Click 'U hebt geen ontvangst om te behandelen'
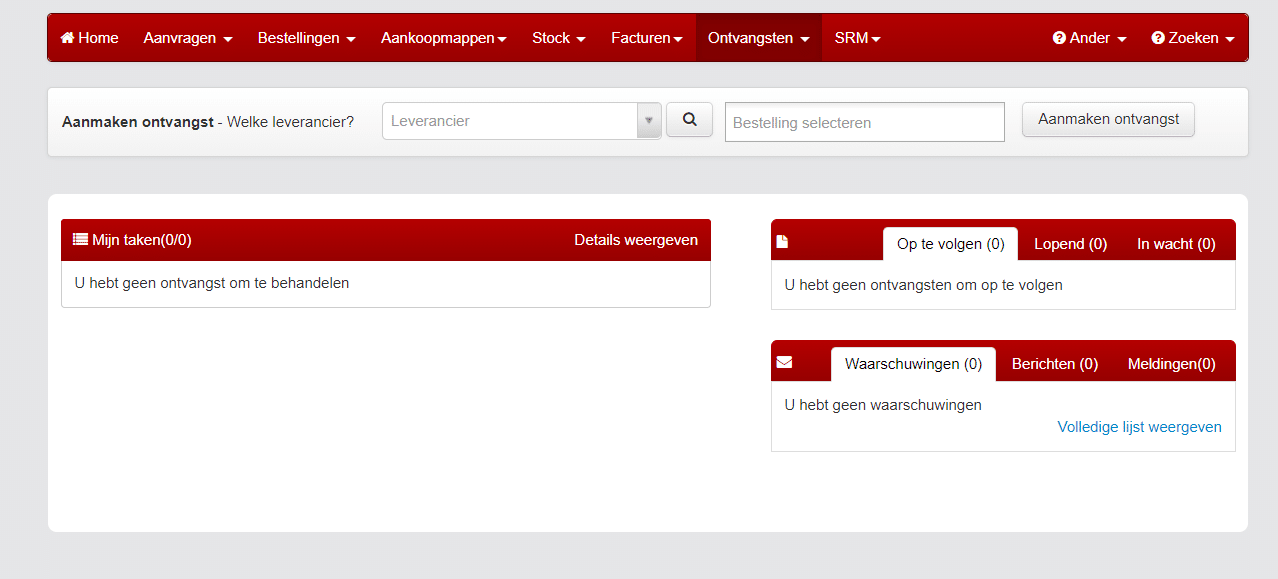This screenshot has width=1278, height=579. [x=212, y=283]
